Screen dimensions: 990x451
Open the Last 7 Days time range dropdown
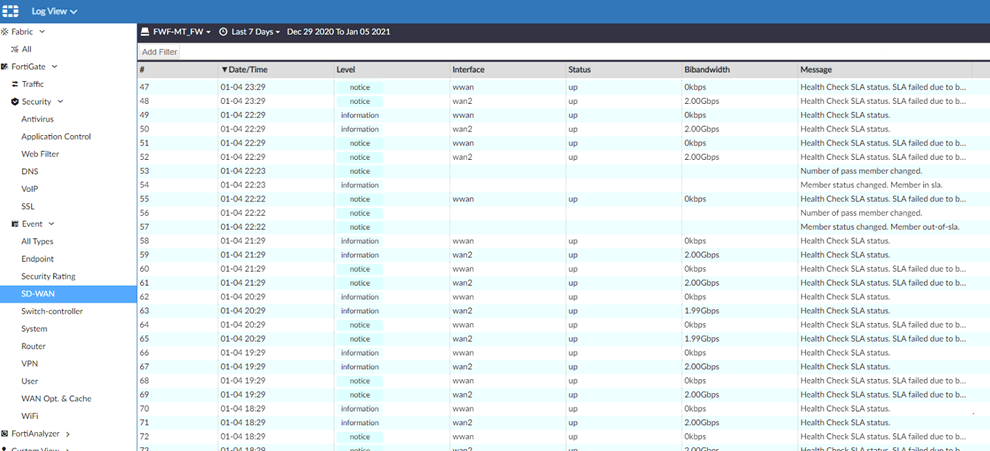pyautogui.click(x=255, y=32)
